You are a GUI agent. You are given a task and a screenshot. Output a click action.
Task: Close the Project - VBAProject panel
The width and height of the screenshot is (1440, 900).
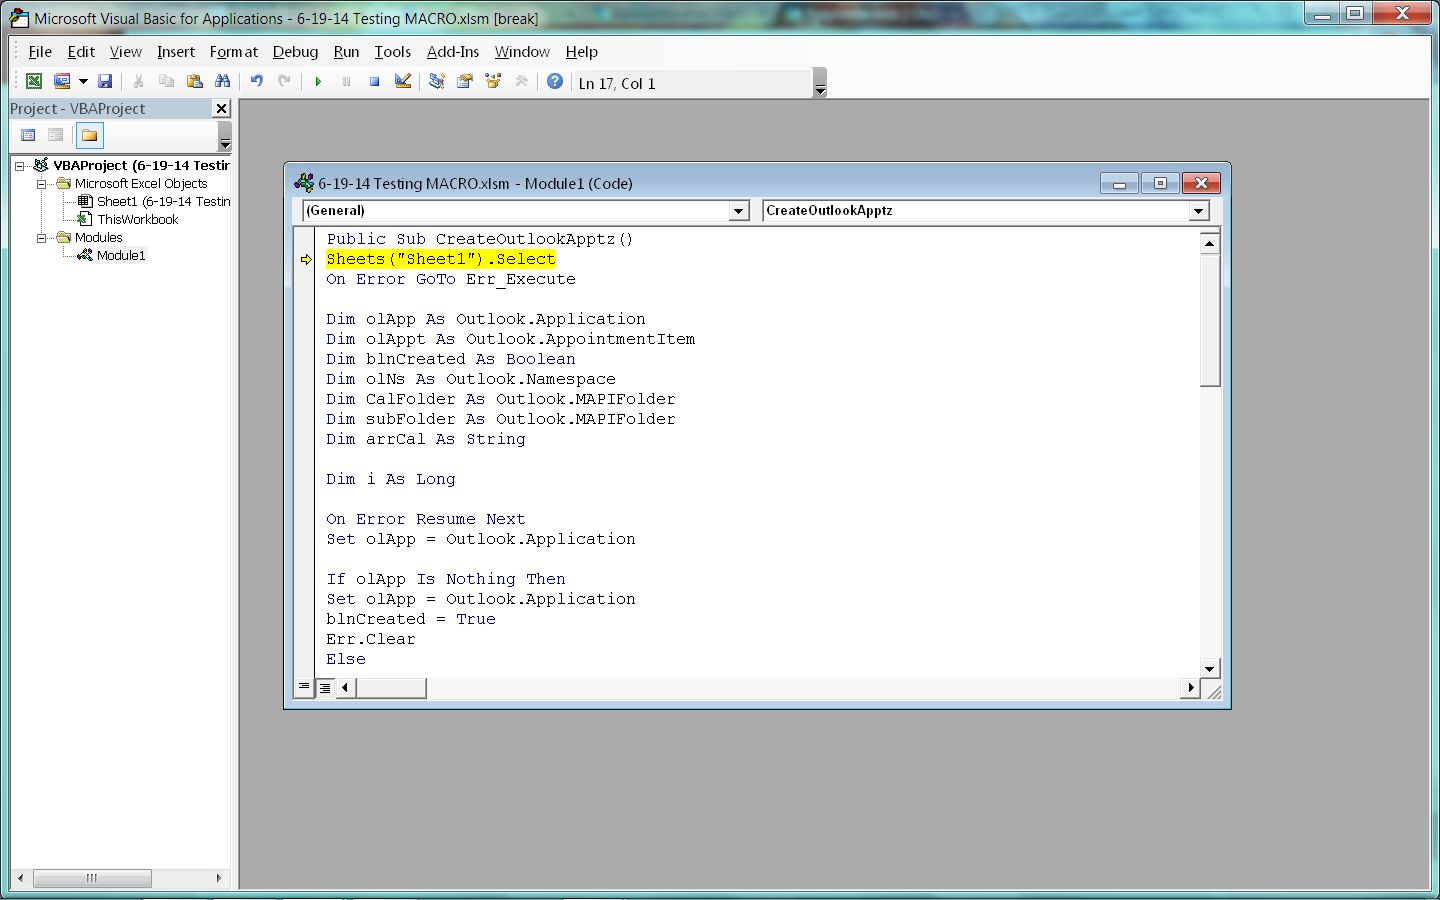pos(222,108)
